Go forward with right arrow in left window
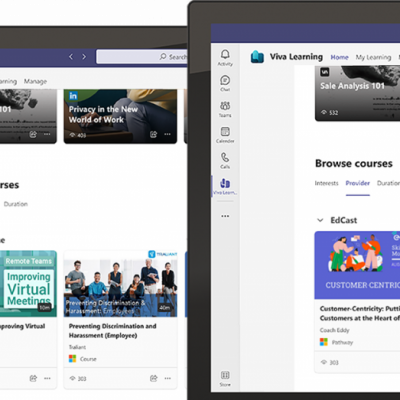Screen dimensions: 400x400 coord(84,57)
